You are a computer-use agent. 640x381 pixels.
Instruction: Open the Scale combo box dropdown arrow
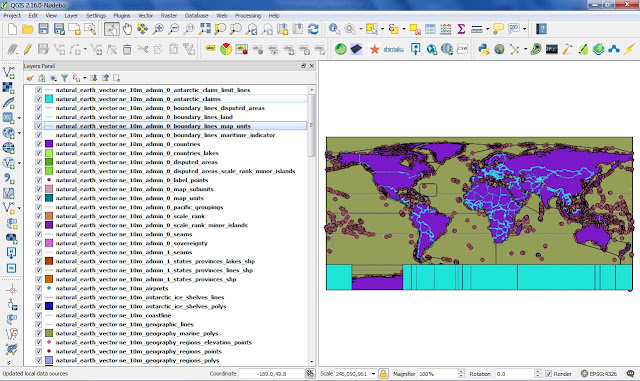tap(373, 374)
